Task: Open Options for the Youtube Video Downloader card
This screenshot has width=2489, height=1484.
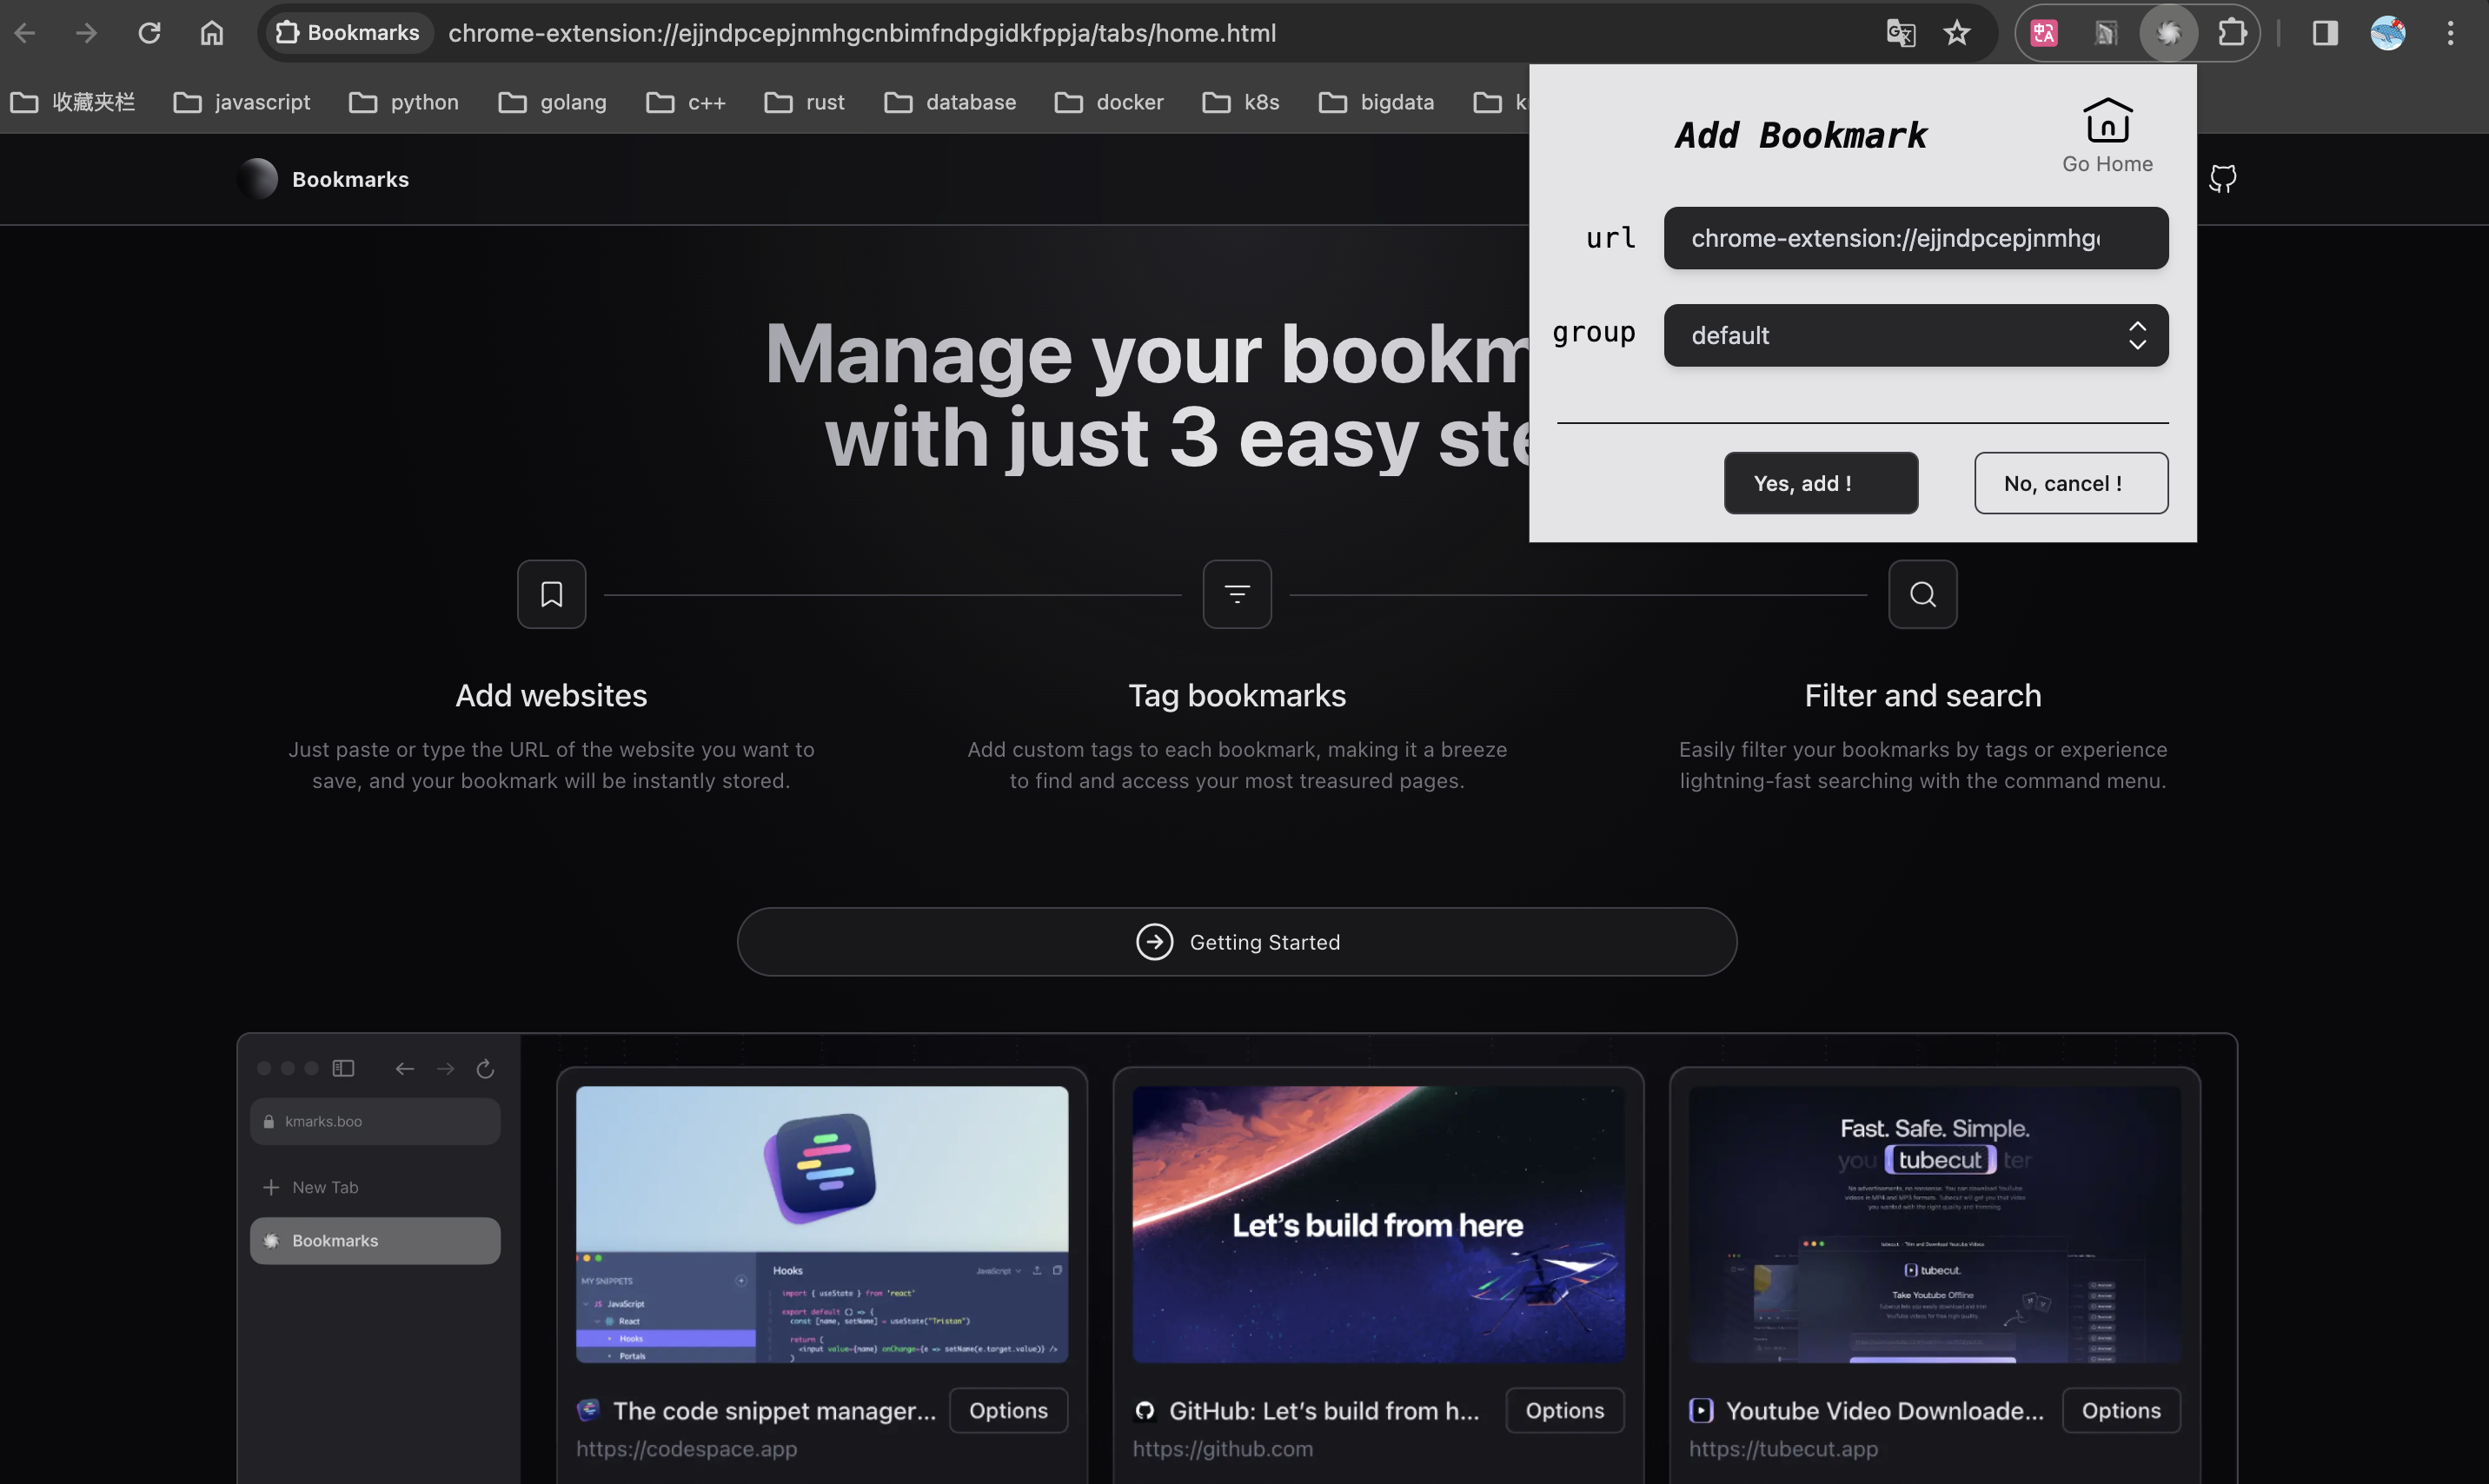Action: point(2120,1410)
